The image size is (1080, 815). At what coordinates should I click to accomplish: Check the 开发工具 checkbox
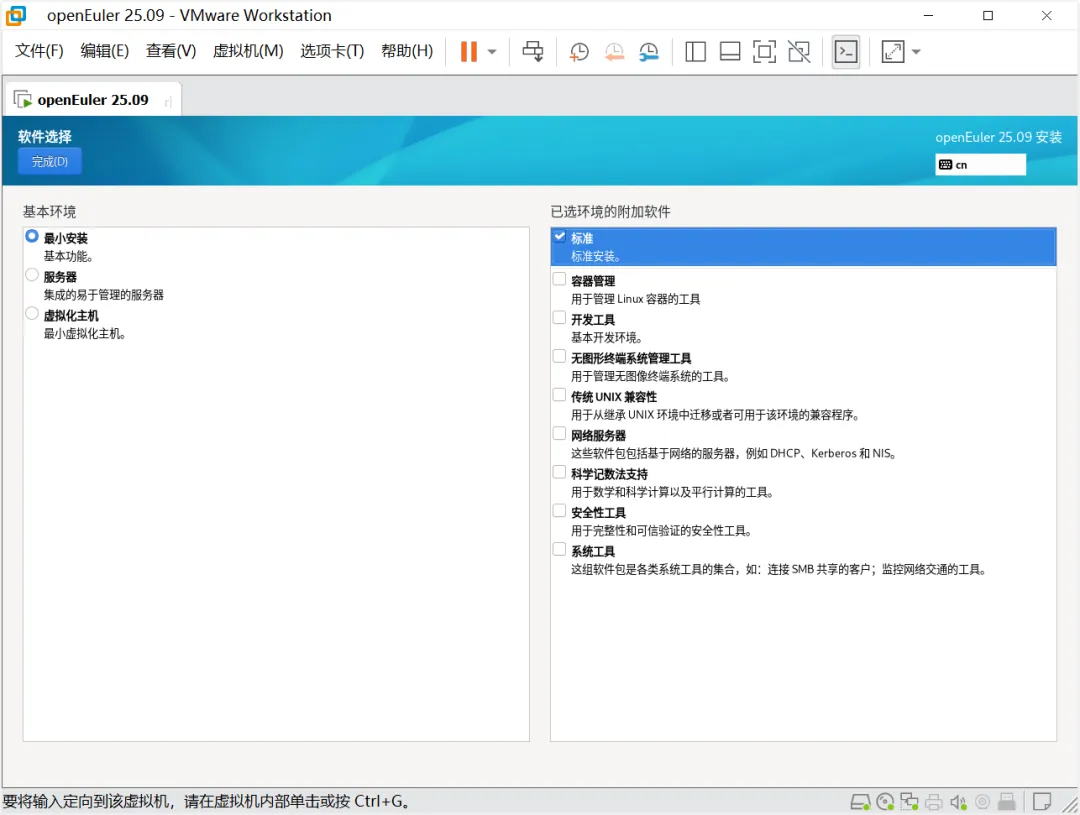pos(559,318)
